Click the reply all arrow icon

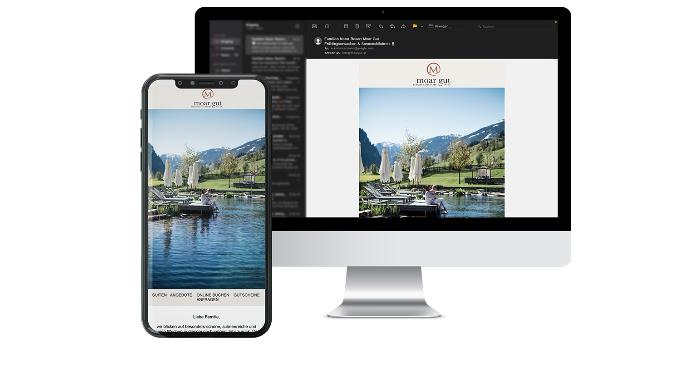coord(392,27)
